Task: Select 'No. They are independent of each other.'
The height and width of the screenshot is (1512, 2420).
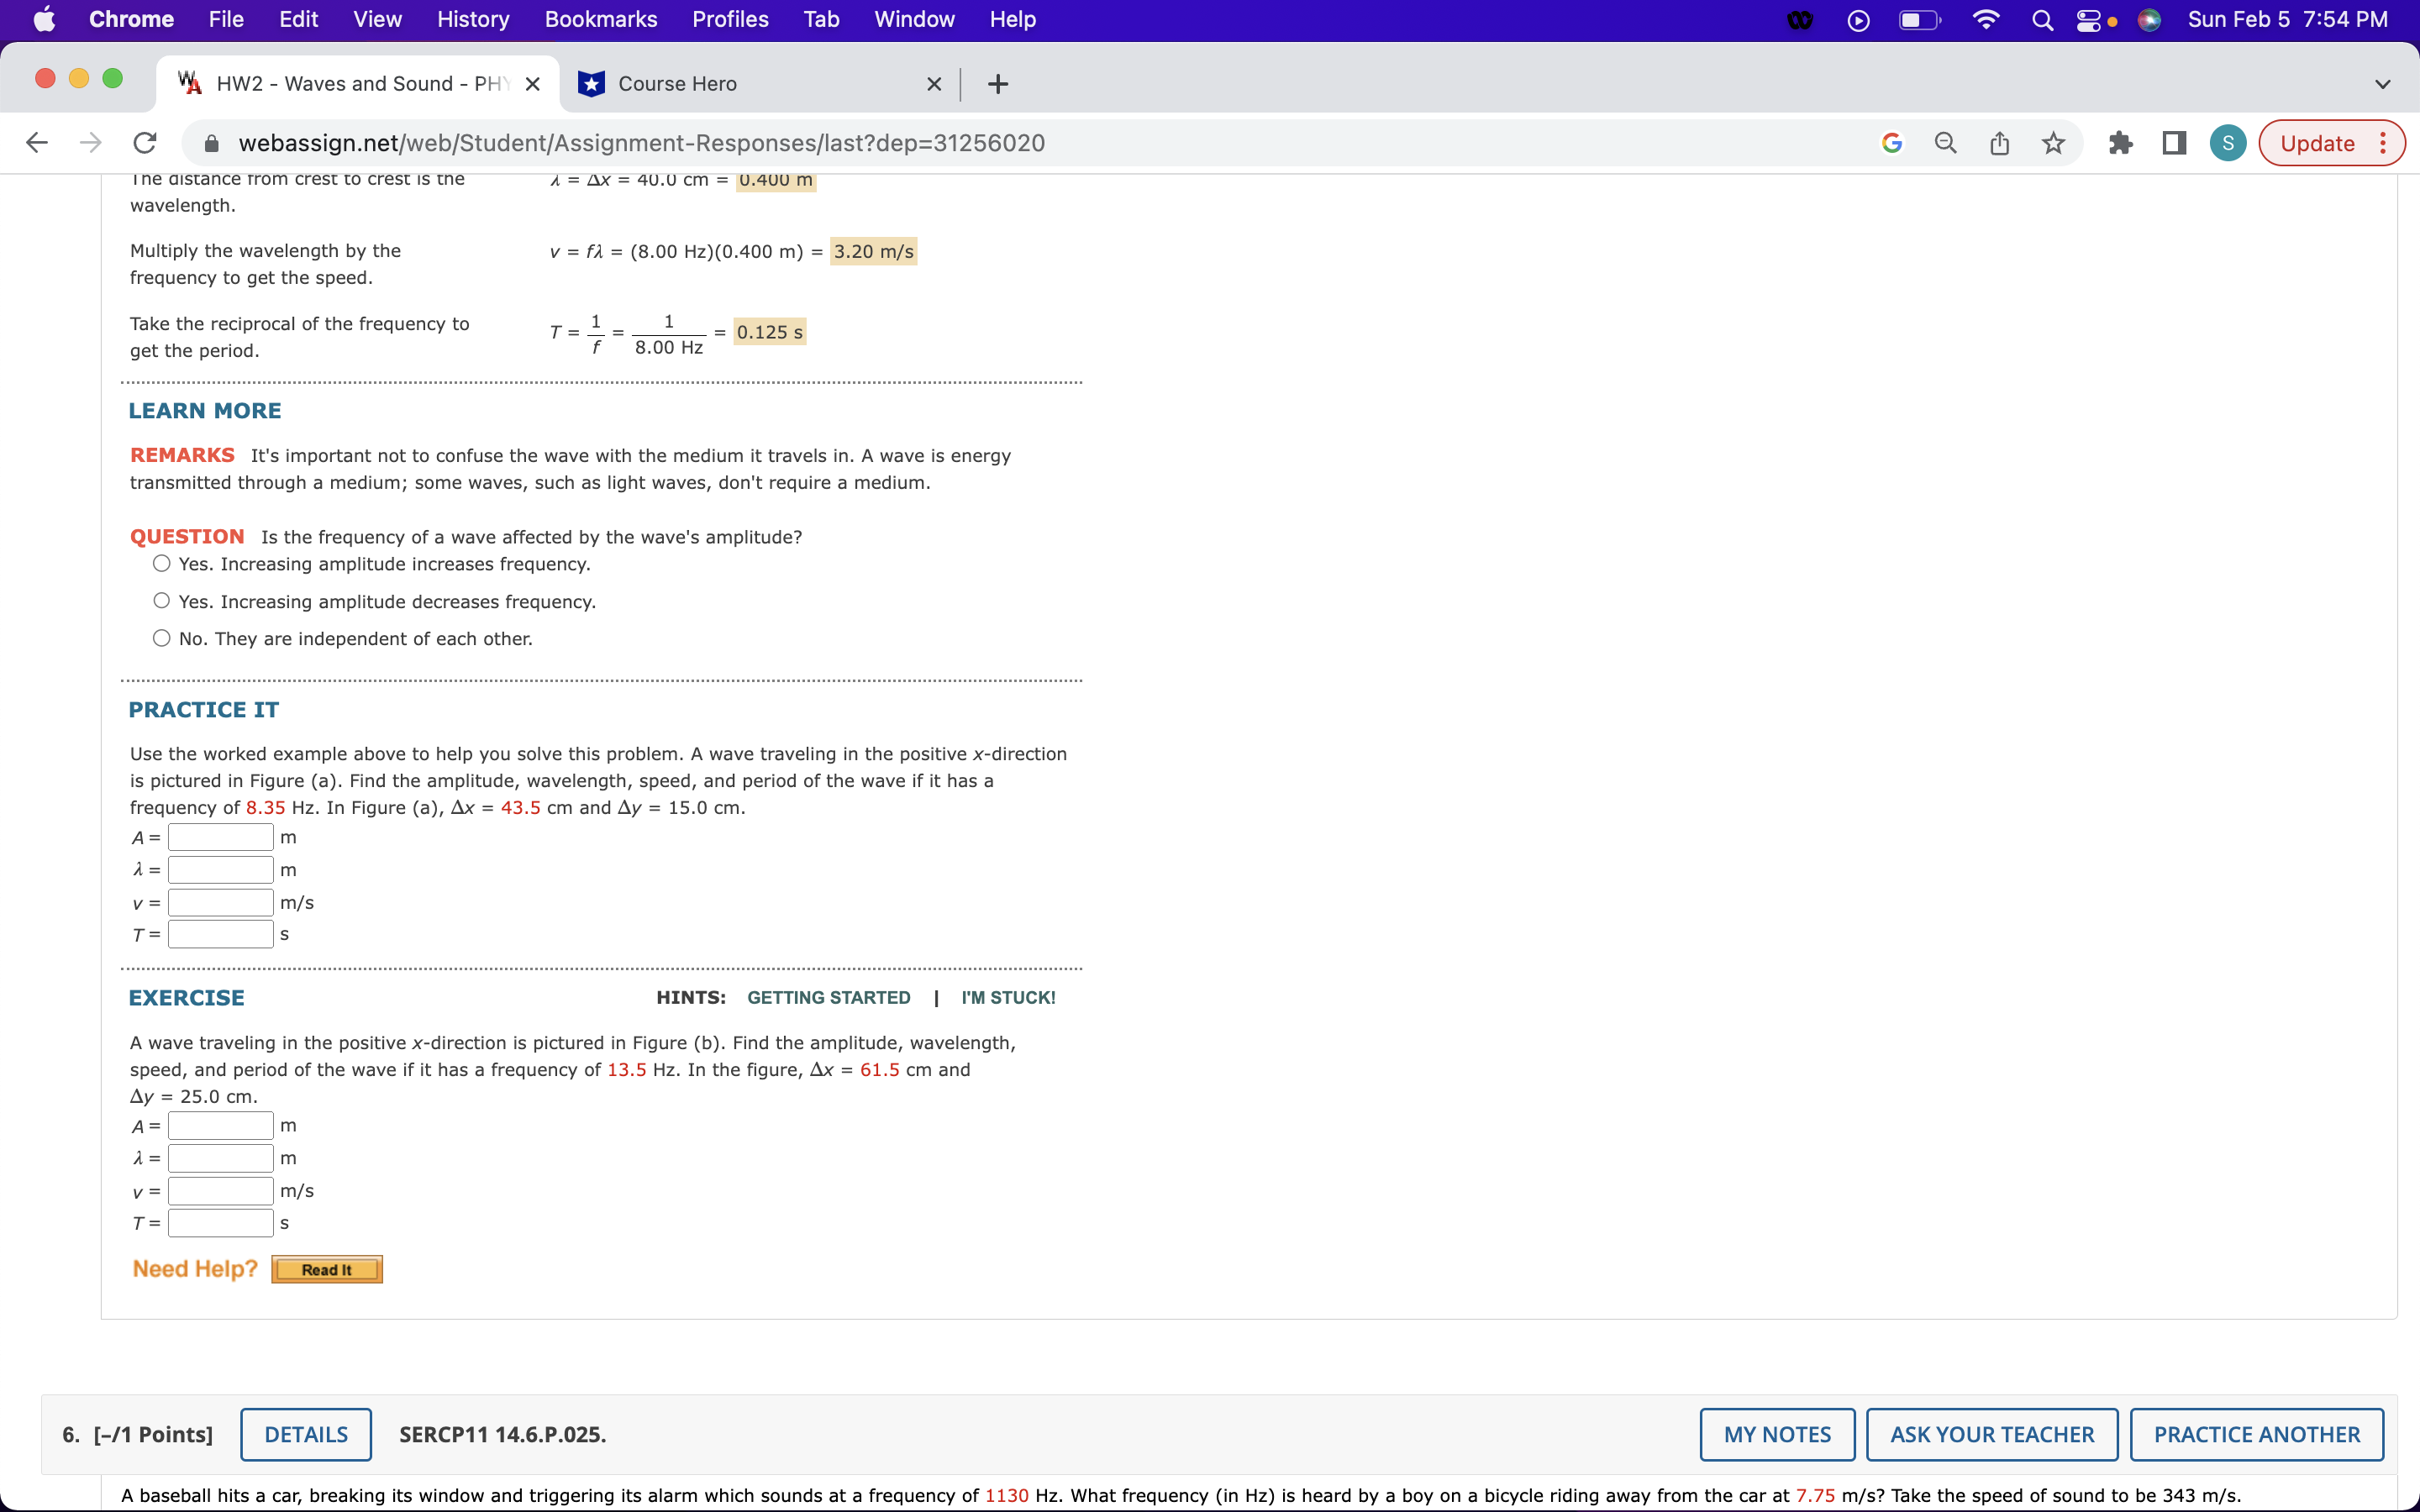Action: click(x=161, y=637)
